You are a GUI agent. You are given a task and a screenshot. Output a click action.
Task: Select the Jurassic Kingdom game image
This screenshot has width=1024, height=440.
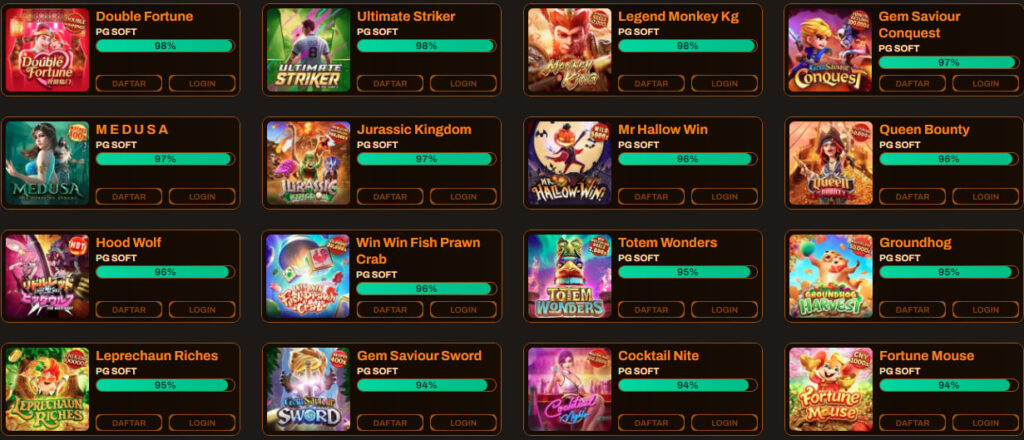click(x=308, y=163)
